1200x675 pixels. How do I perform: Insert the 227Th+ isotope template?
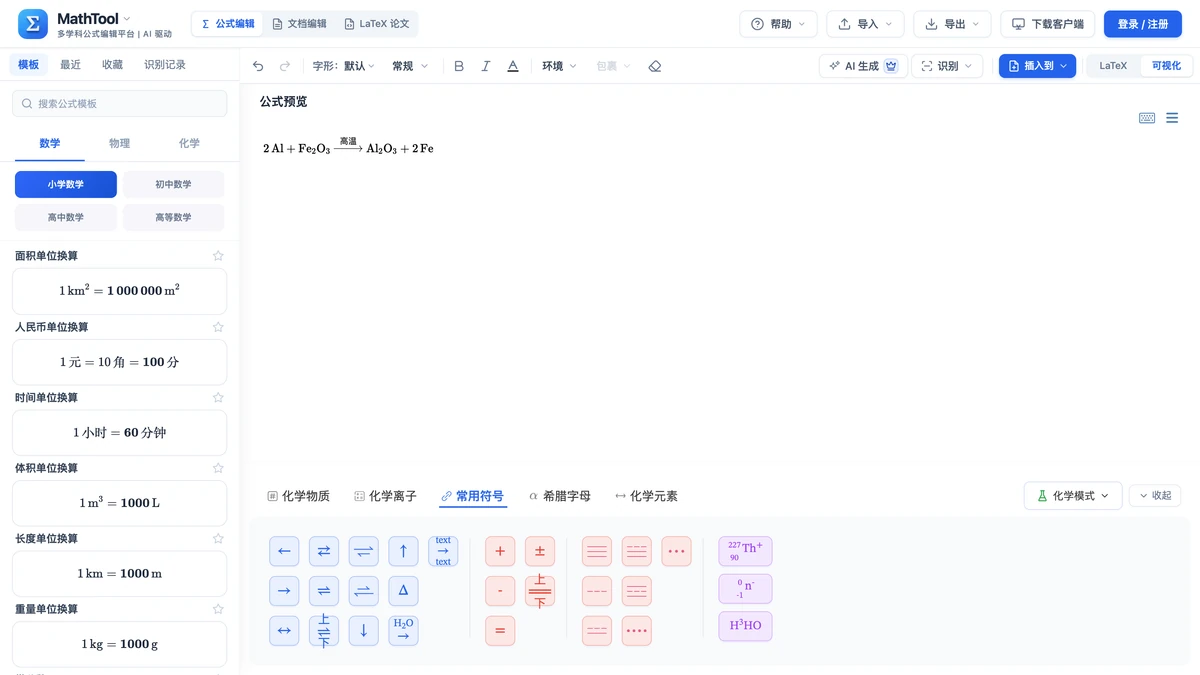pyautogui.click(x=745, y=551)
